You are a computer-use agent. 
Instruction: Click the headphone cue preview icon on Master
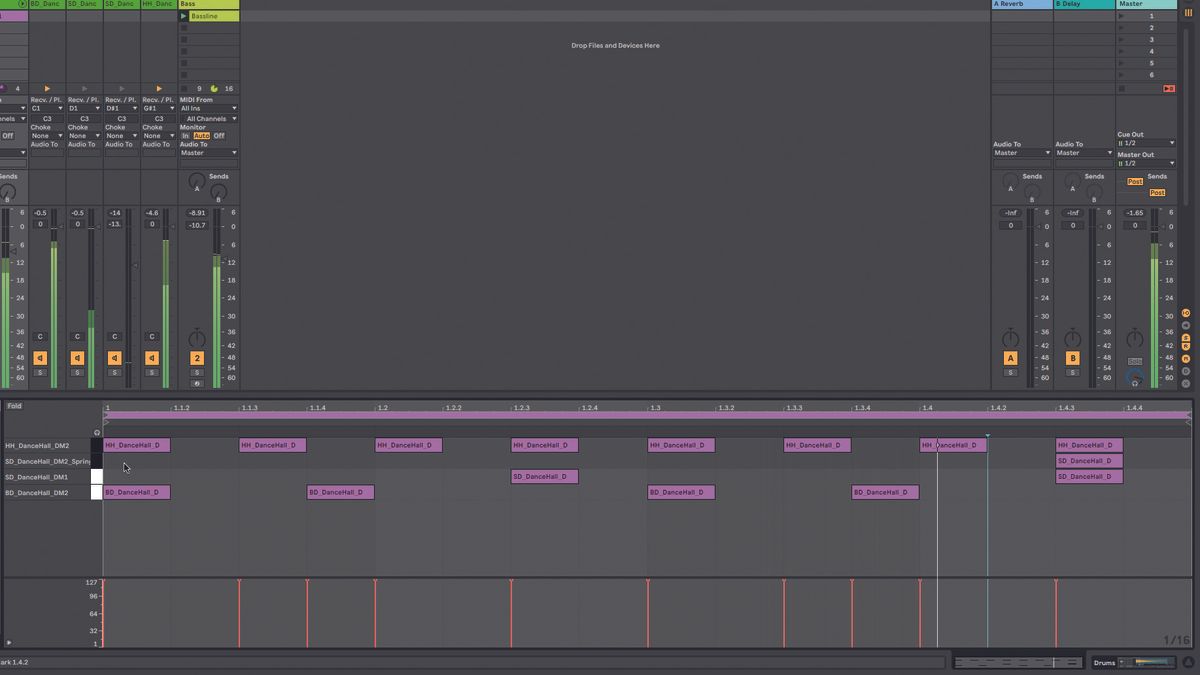1134,382
